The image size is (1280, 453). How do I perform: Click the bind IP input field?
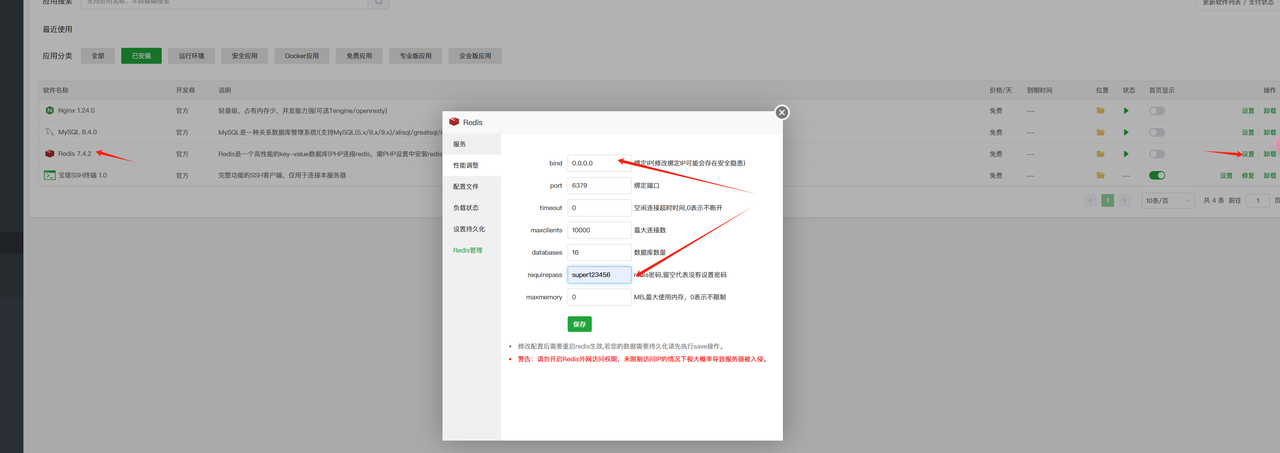(x=599, y=162)
